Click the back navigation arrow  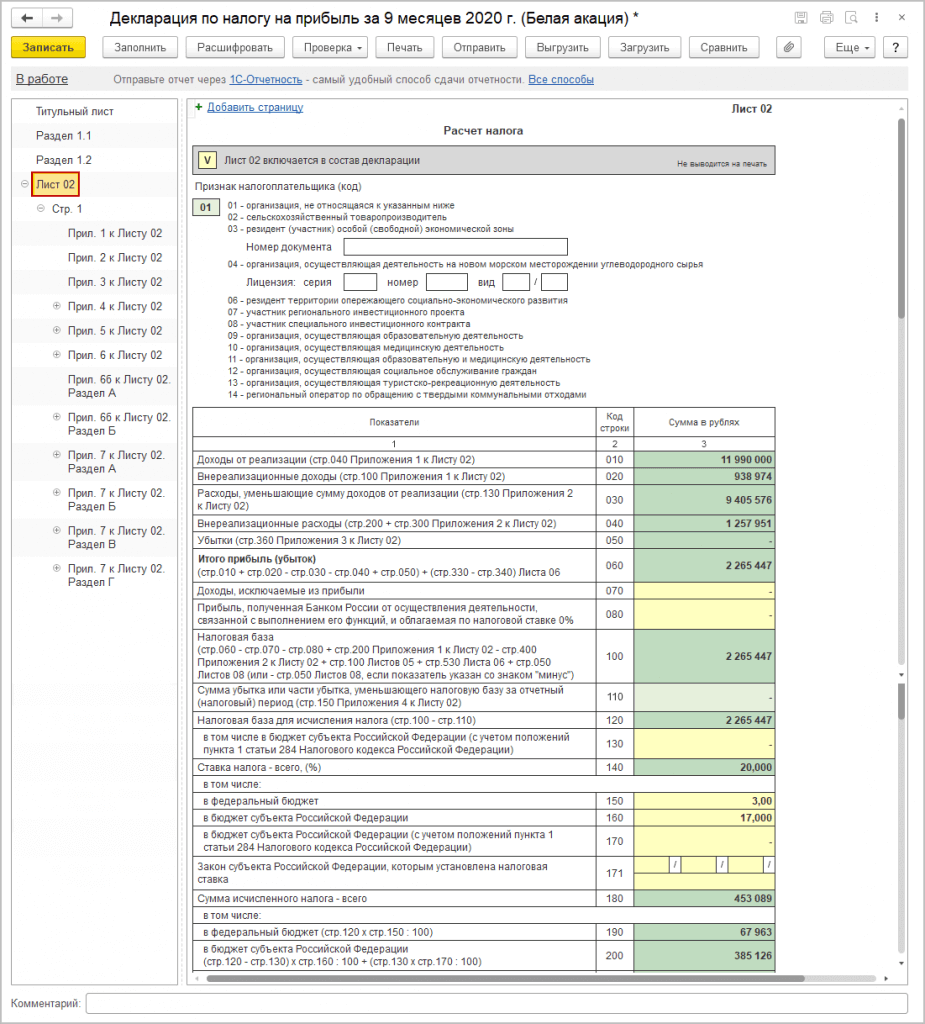pos(29,18)
